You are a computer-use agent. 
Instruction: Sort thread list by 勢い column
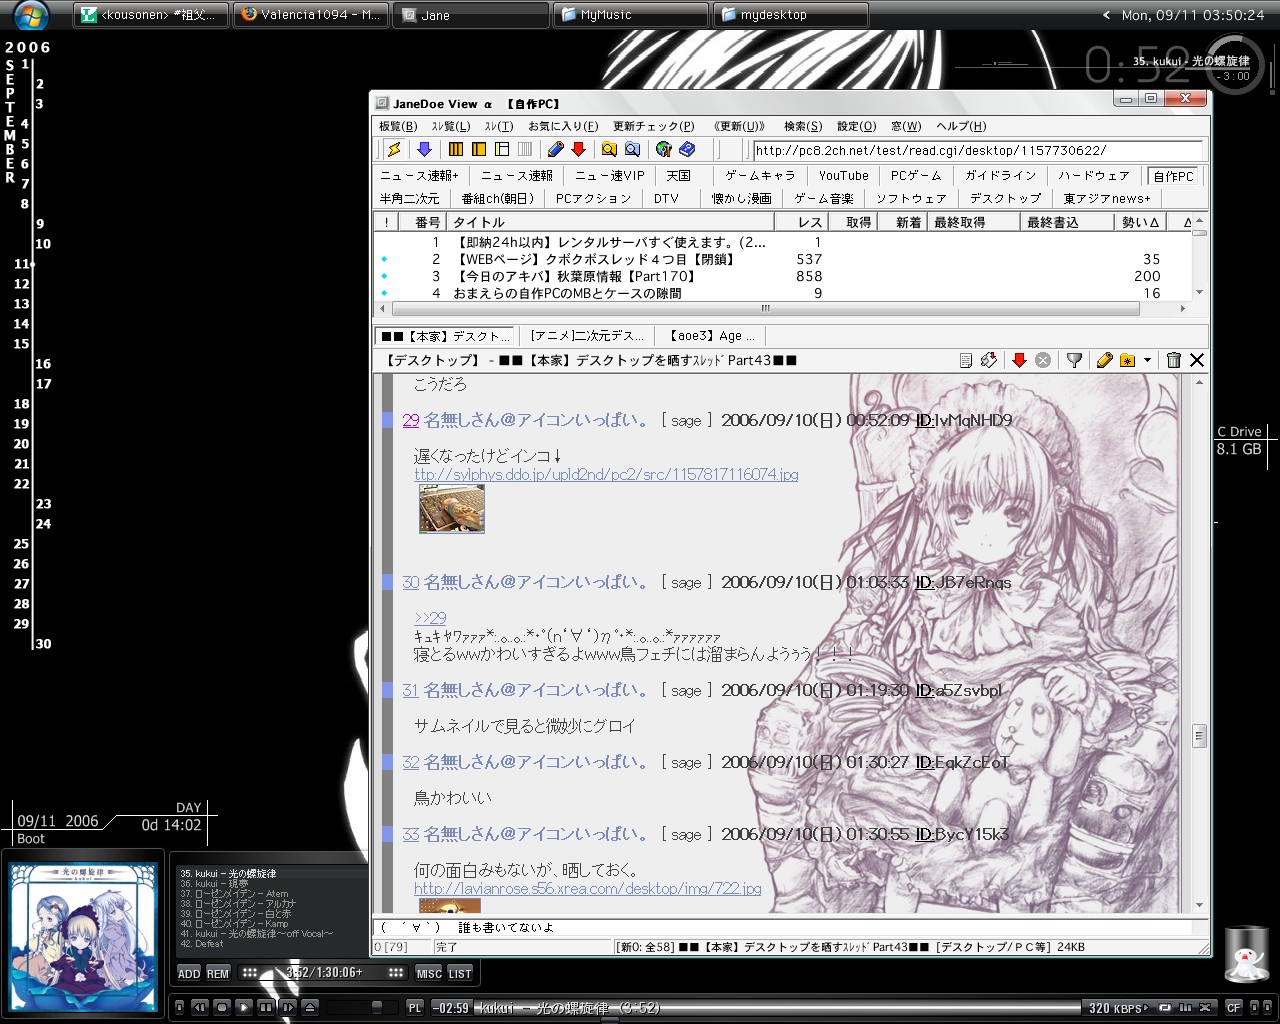click(x=1140, y=222)
